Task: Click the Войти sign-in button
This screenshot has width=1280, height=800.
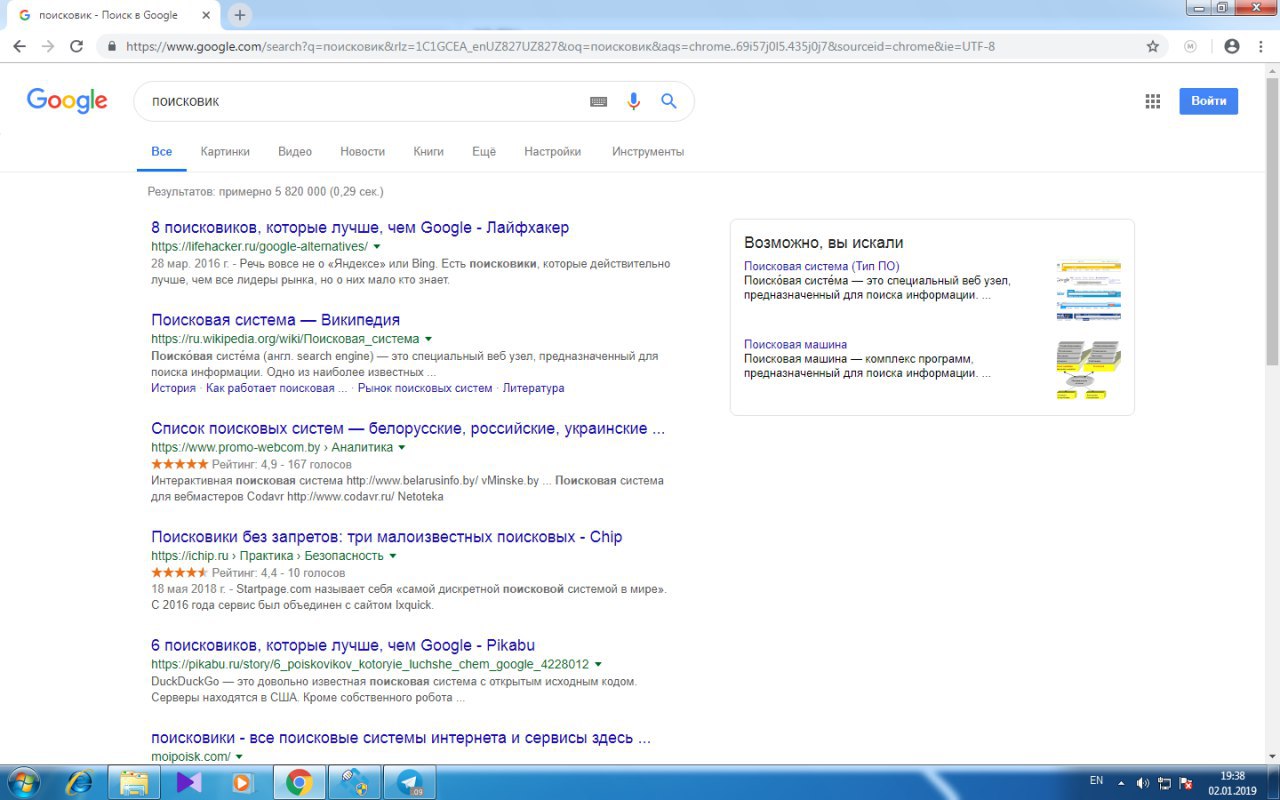Action: click(x=1208, y=101)
